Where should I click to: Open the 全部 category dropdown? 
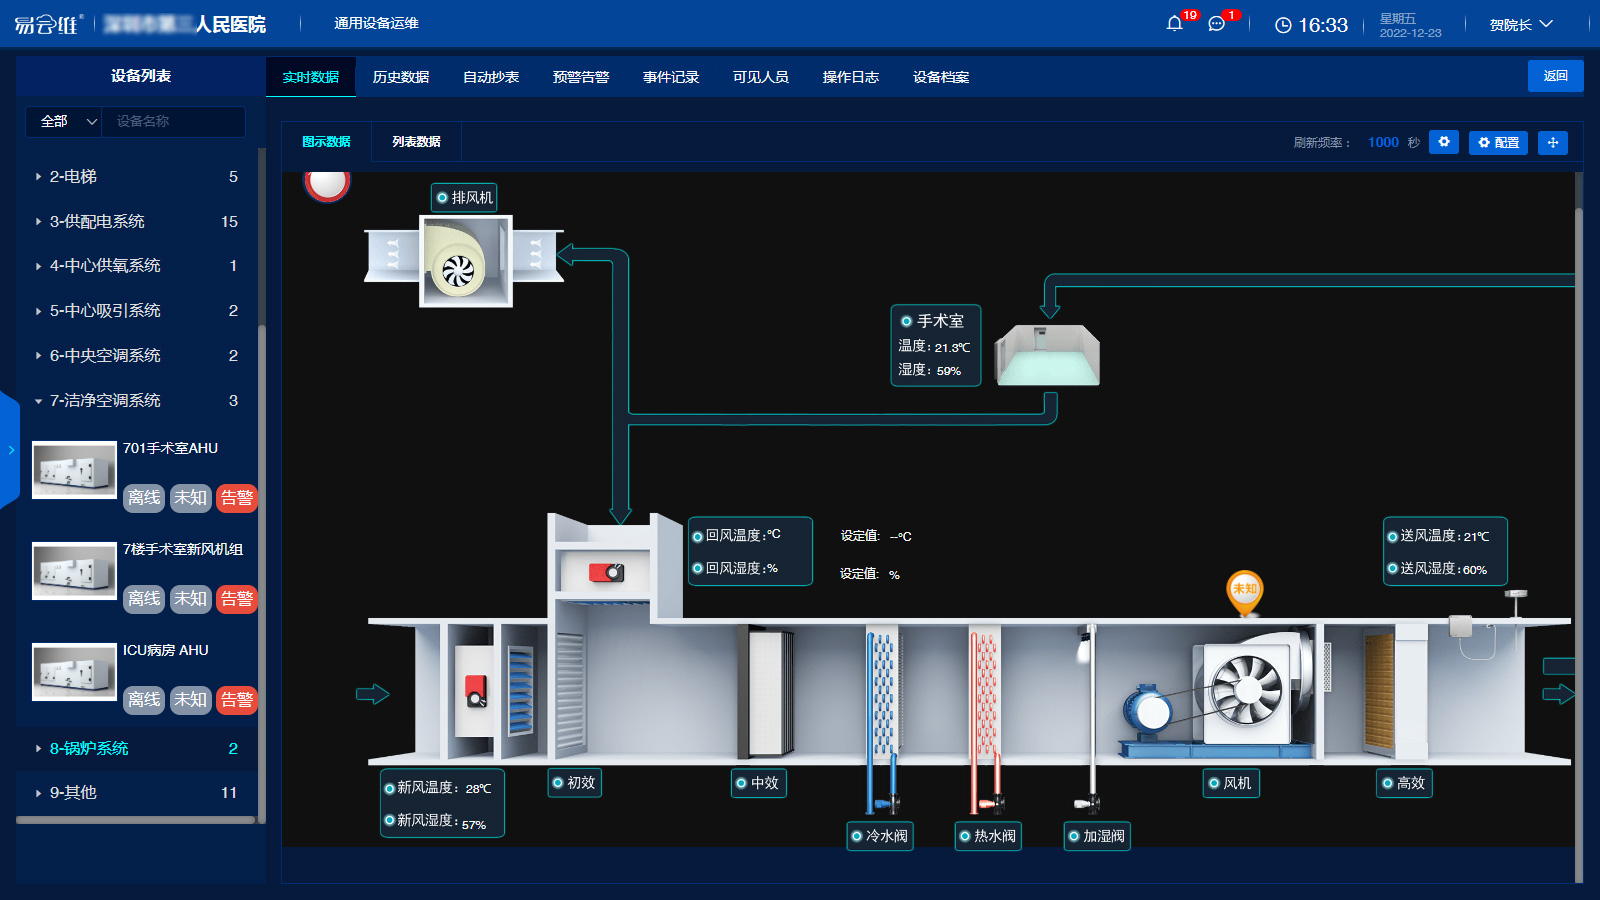pyautogui.click(x=64, y=121)
